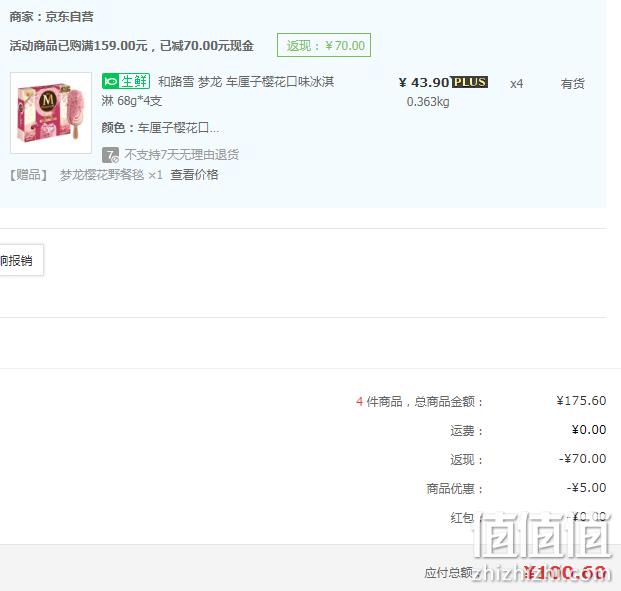Click the 7-day return policy icon
This screenshot has height=591, width=621.
tap(110, 155)
